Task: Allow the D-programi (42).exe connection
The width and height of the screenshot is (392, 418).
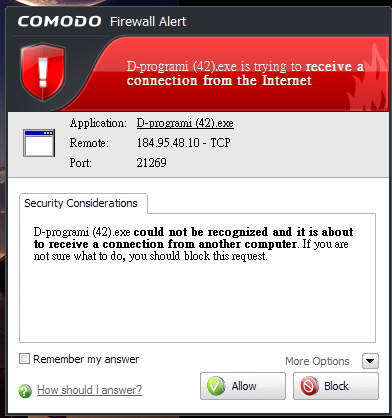Action: (x=243, y=386)
